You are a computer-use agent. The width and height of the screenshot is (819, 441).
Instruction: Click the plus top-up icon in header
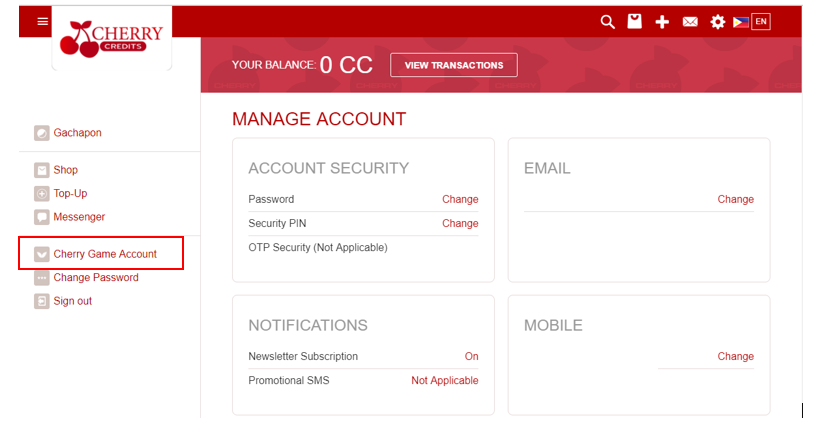[x=662, y=22]
